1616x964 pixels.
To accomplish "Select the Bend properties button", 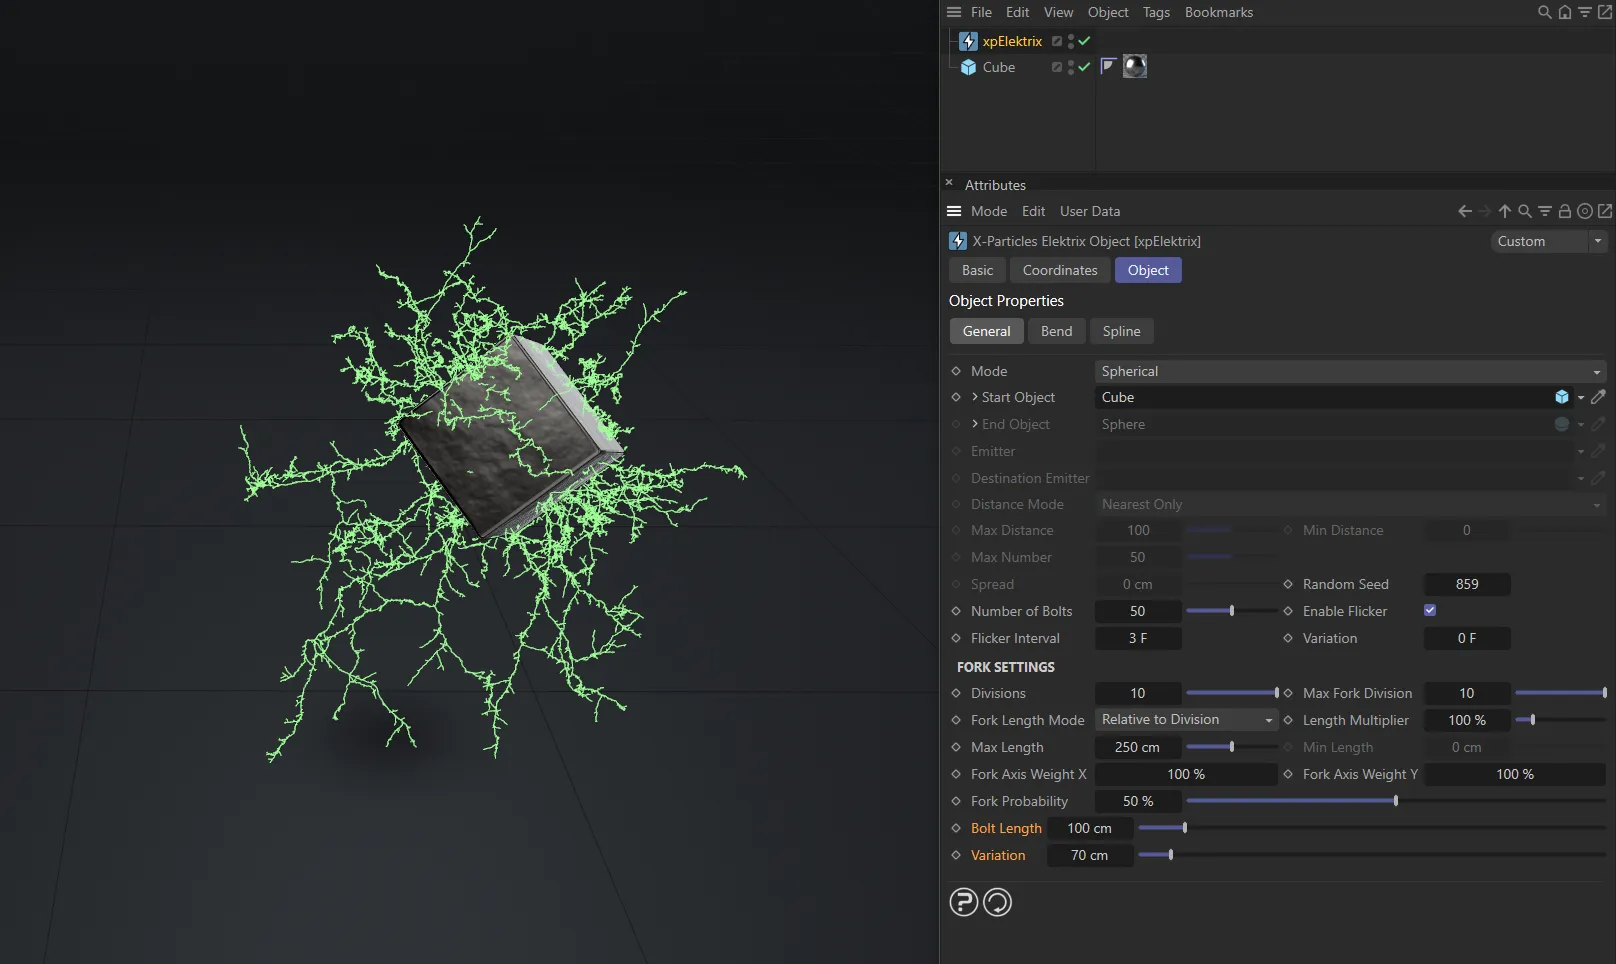I will point(1056,331).
